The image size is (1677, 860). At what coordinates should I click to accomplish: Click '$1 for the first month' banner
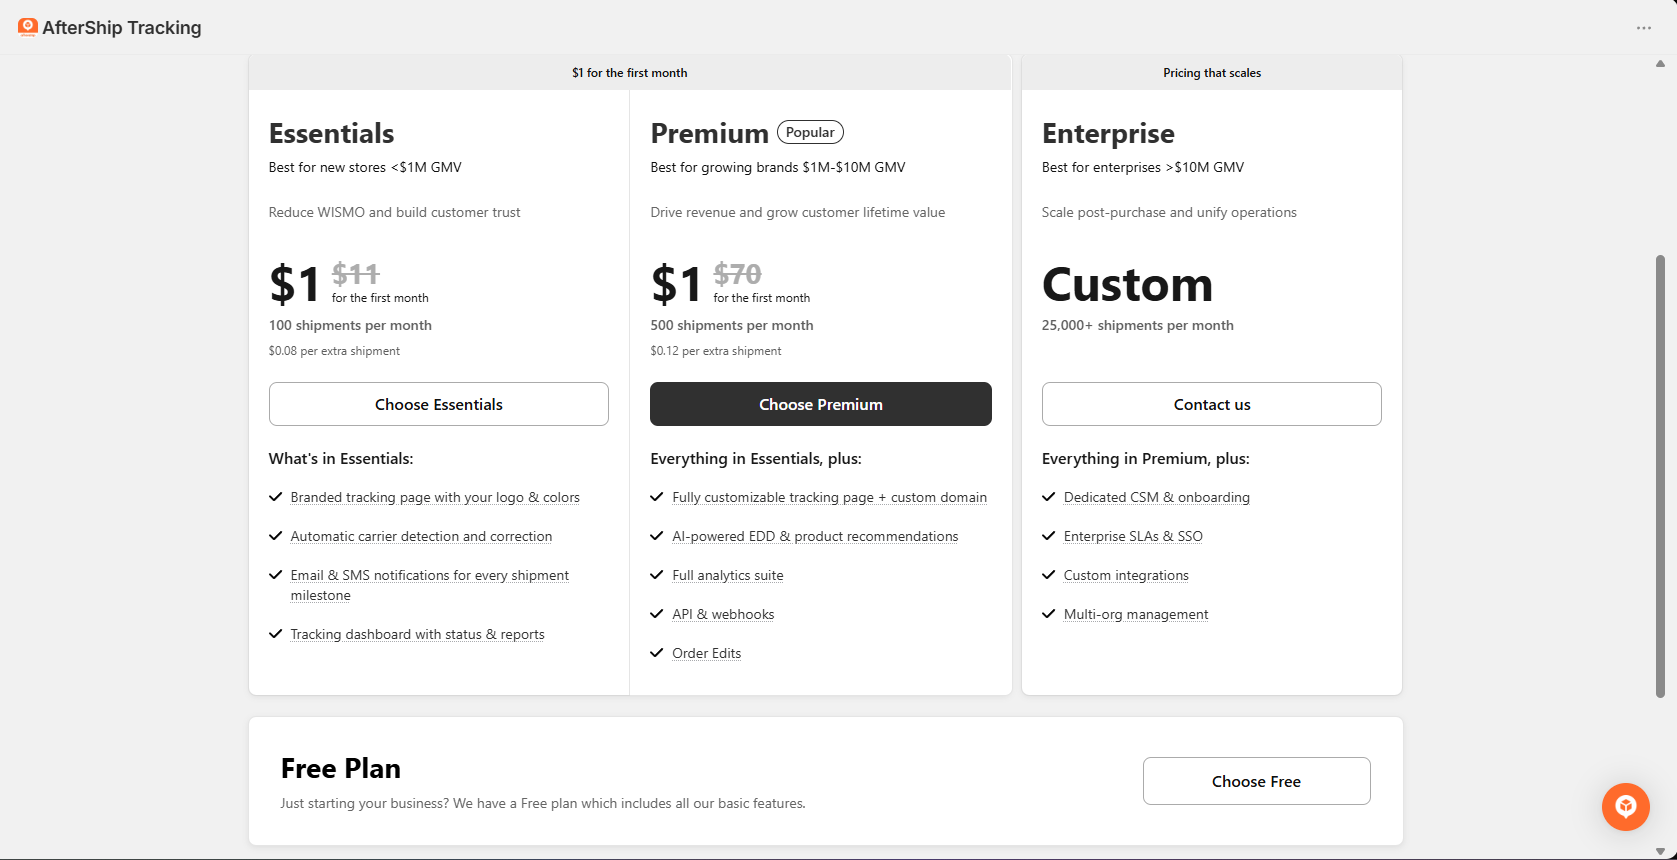point(630,73)
